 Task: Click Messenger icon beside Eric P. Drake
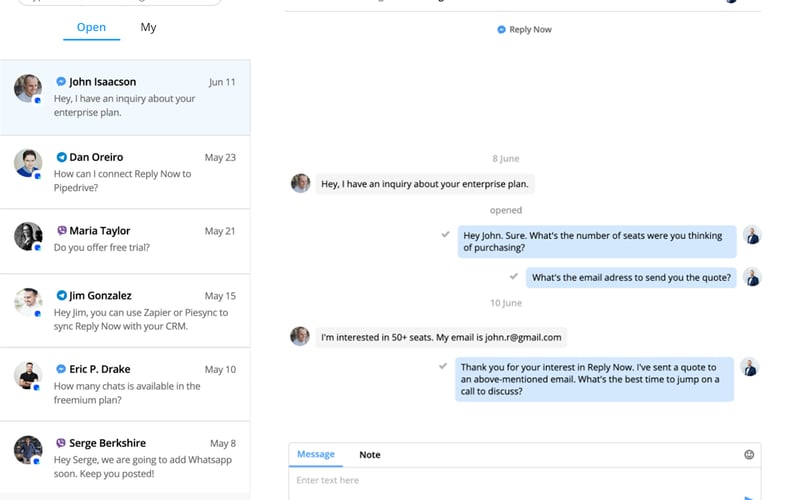click(61, 369)
